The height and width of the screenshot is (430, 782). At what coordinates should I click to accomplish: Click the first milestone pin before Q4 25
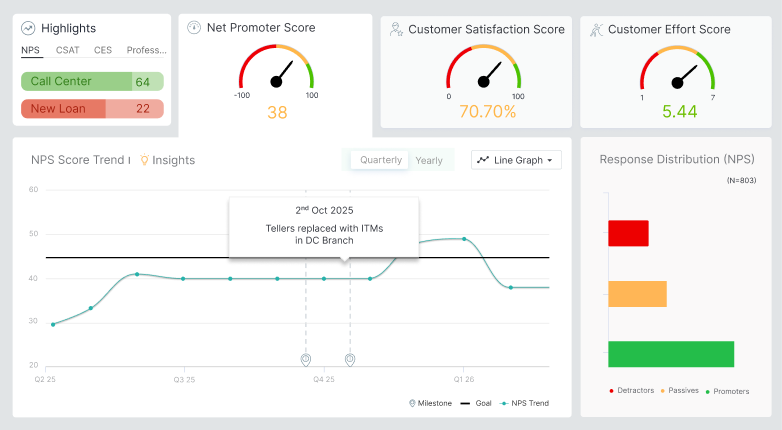click(x=306, y=359)
